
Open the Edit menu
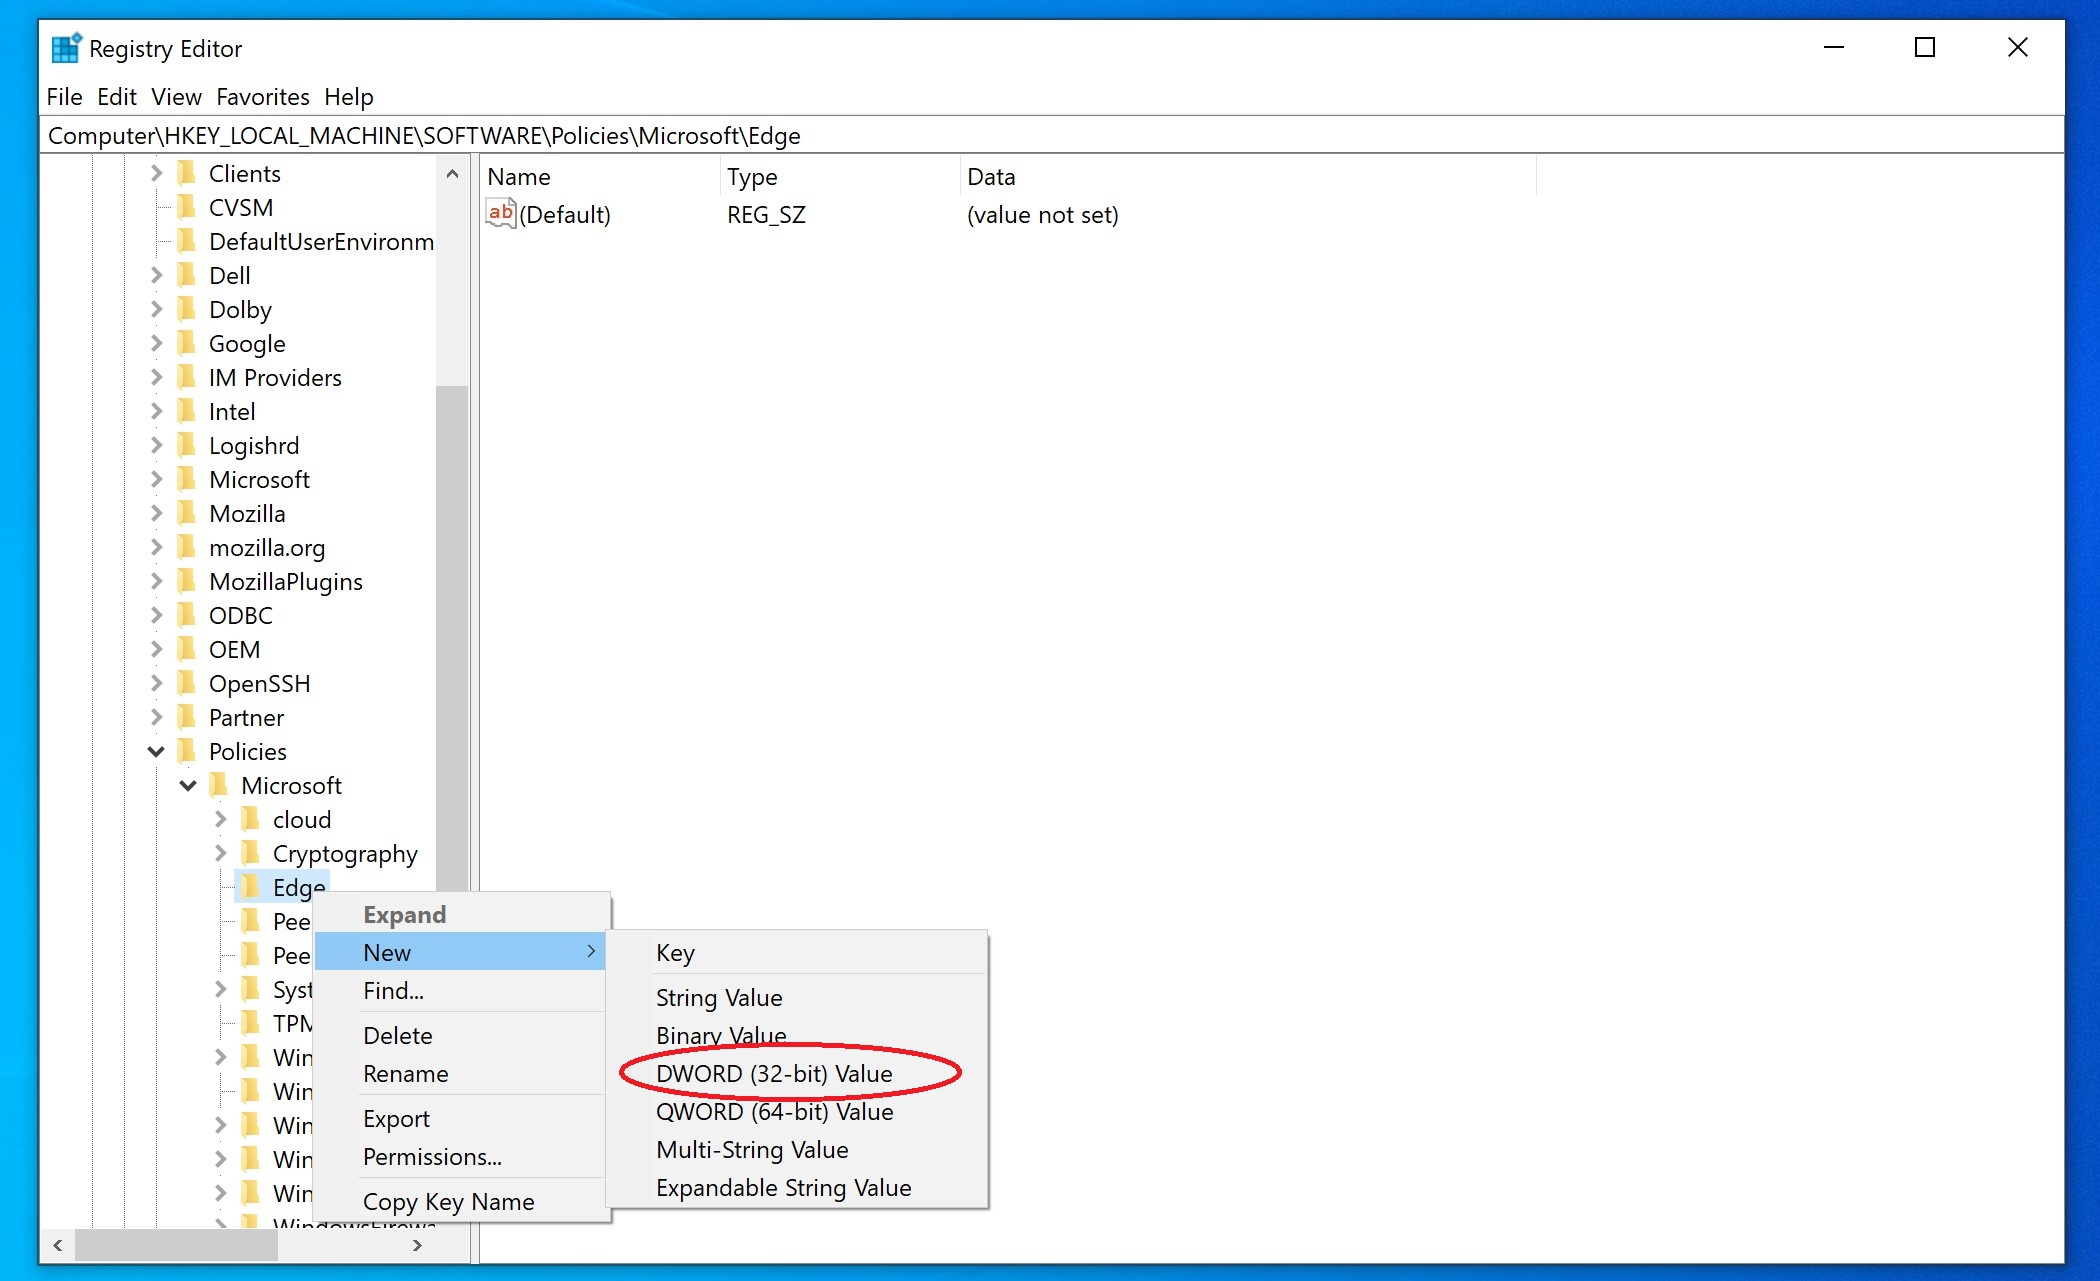(117, 97)
